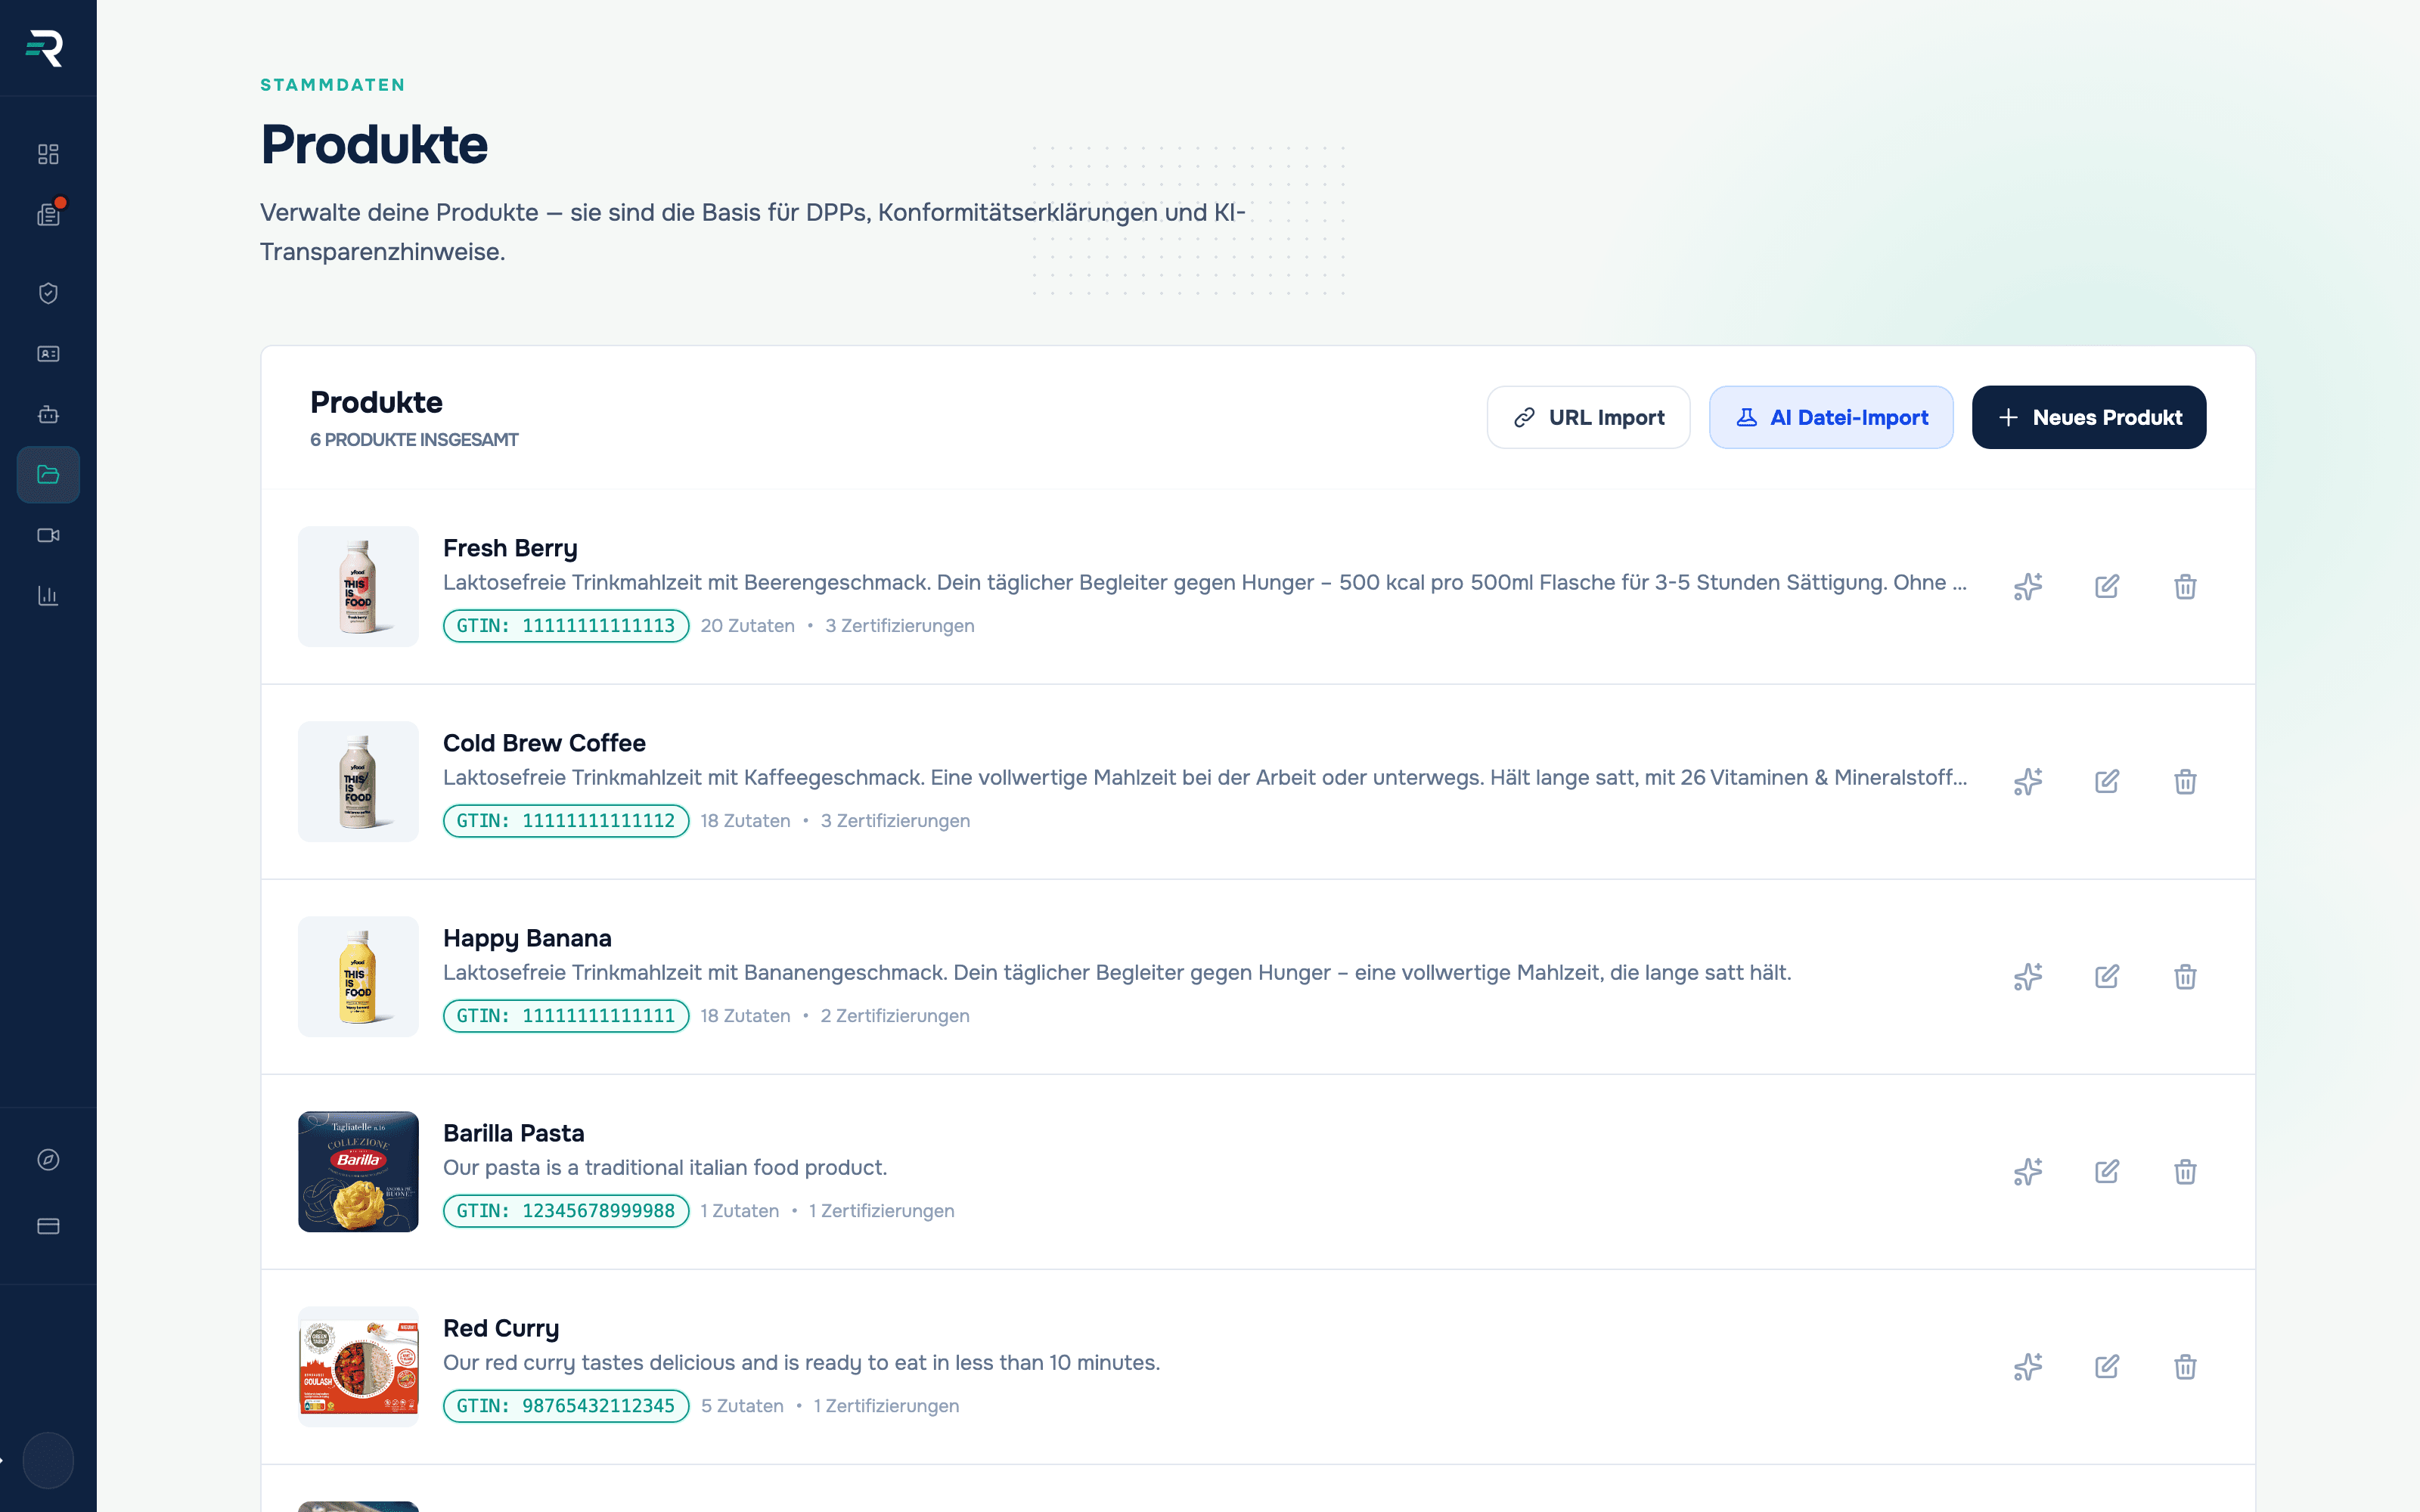The height and width of the screenshot is (1512, 2420).
Task: Open the bar chart icon in sidebar
Action: 48,596
